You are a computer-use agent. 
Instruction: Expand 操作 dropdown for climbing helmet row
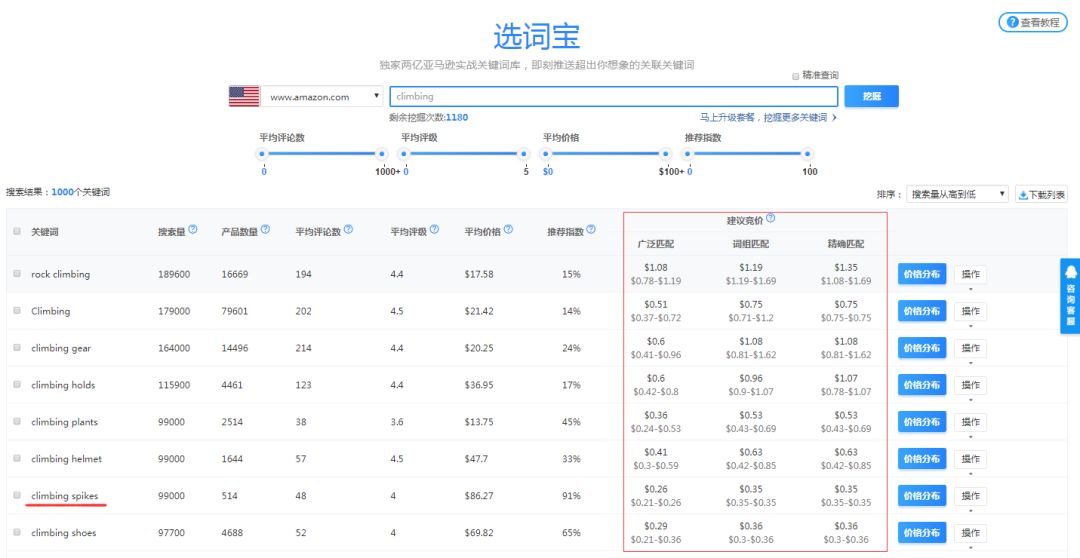(970, 459)
